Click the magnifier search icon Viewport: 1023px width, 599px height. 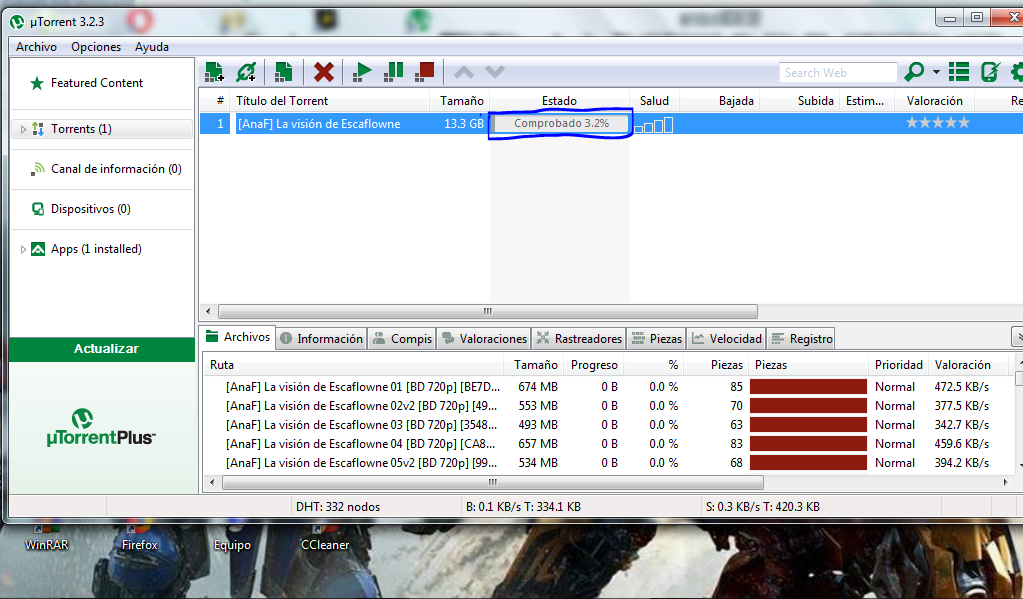(914, 71)
